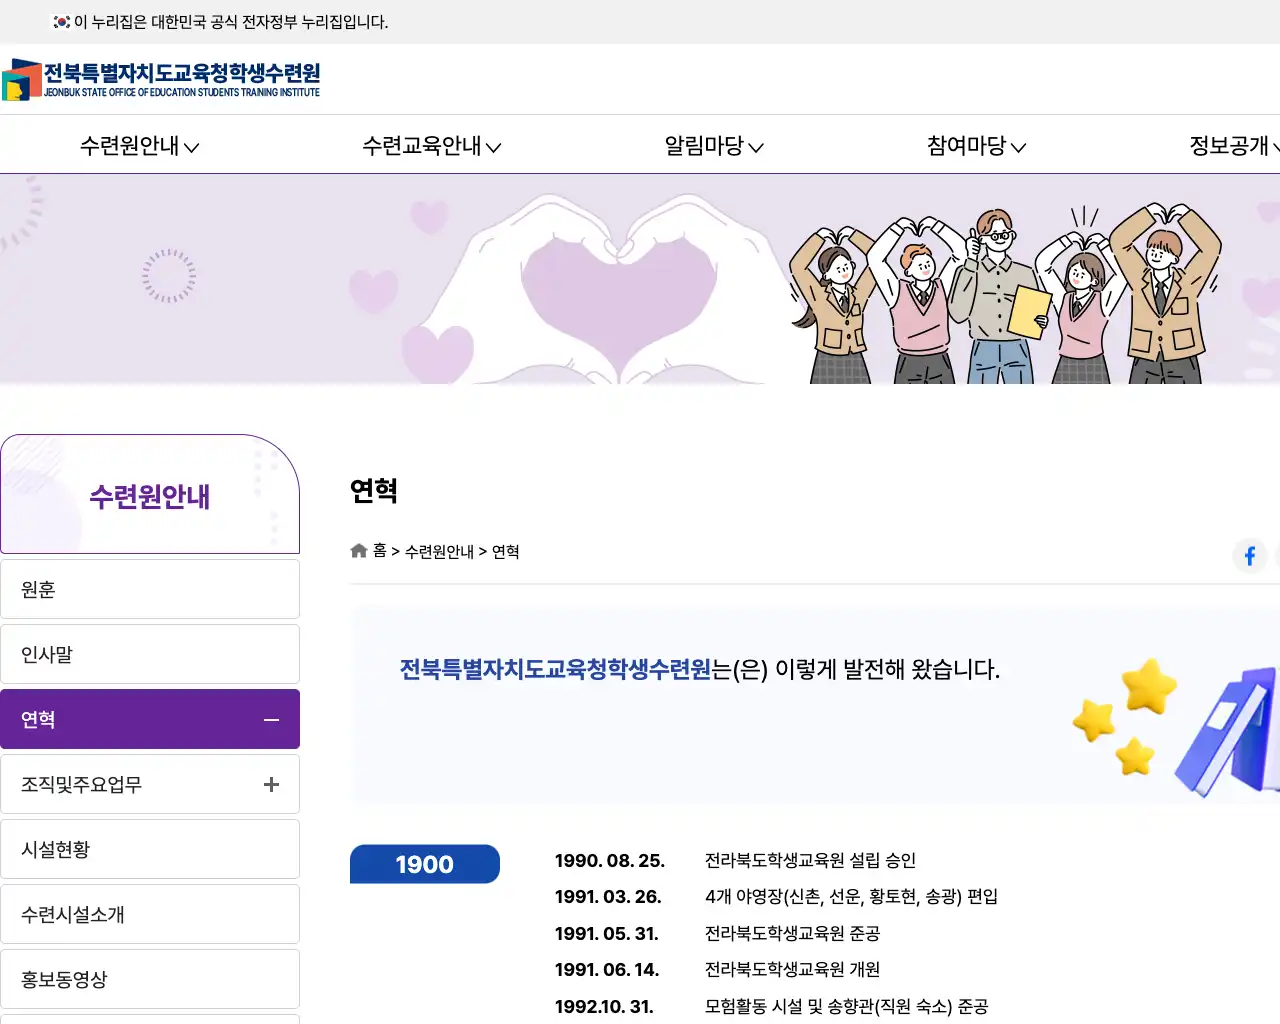This screenshot has height=1024, width=1280.
Task: Click the Korean flag icon in top banner
Action: pyautogui.click(x=62, y=22)
